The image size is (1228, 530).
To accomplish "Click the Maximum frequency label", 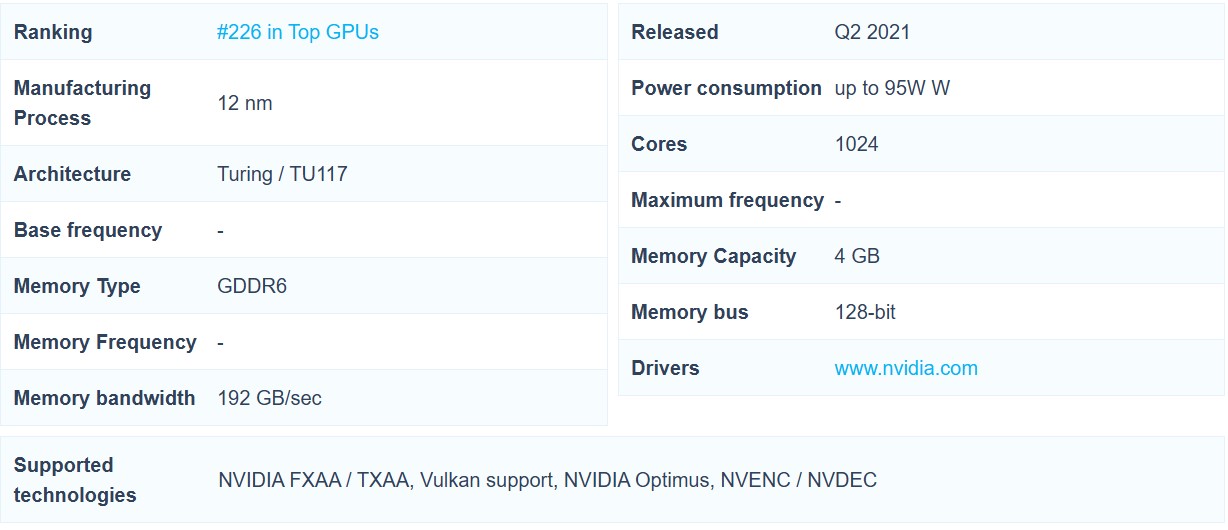I will (727, 200).
